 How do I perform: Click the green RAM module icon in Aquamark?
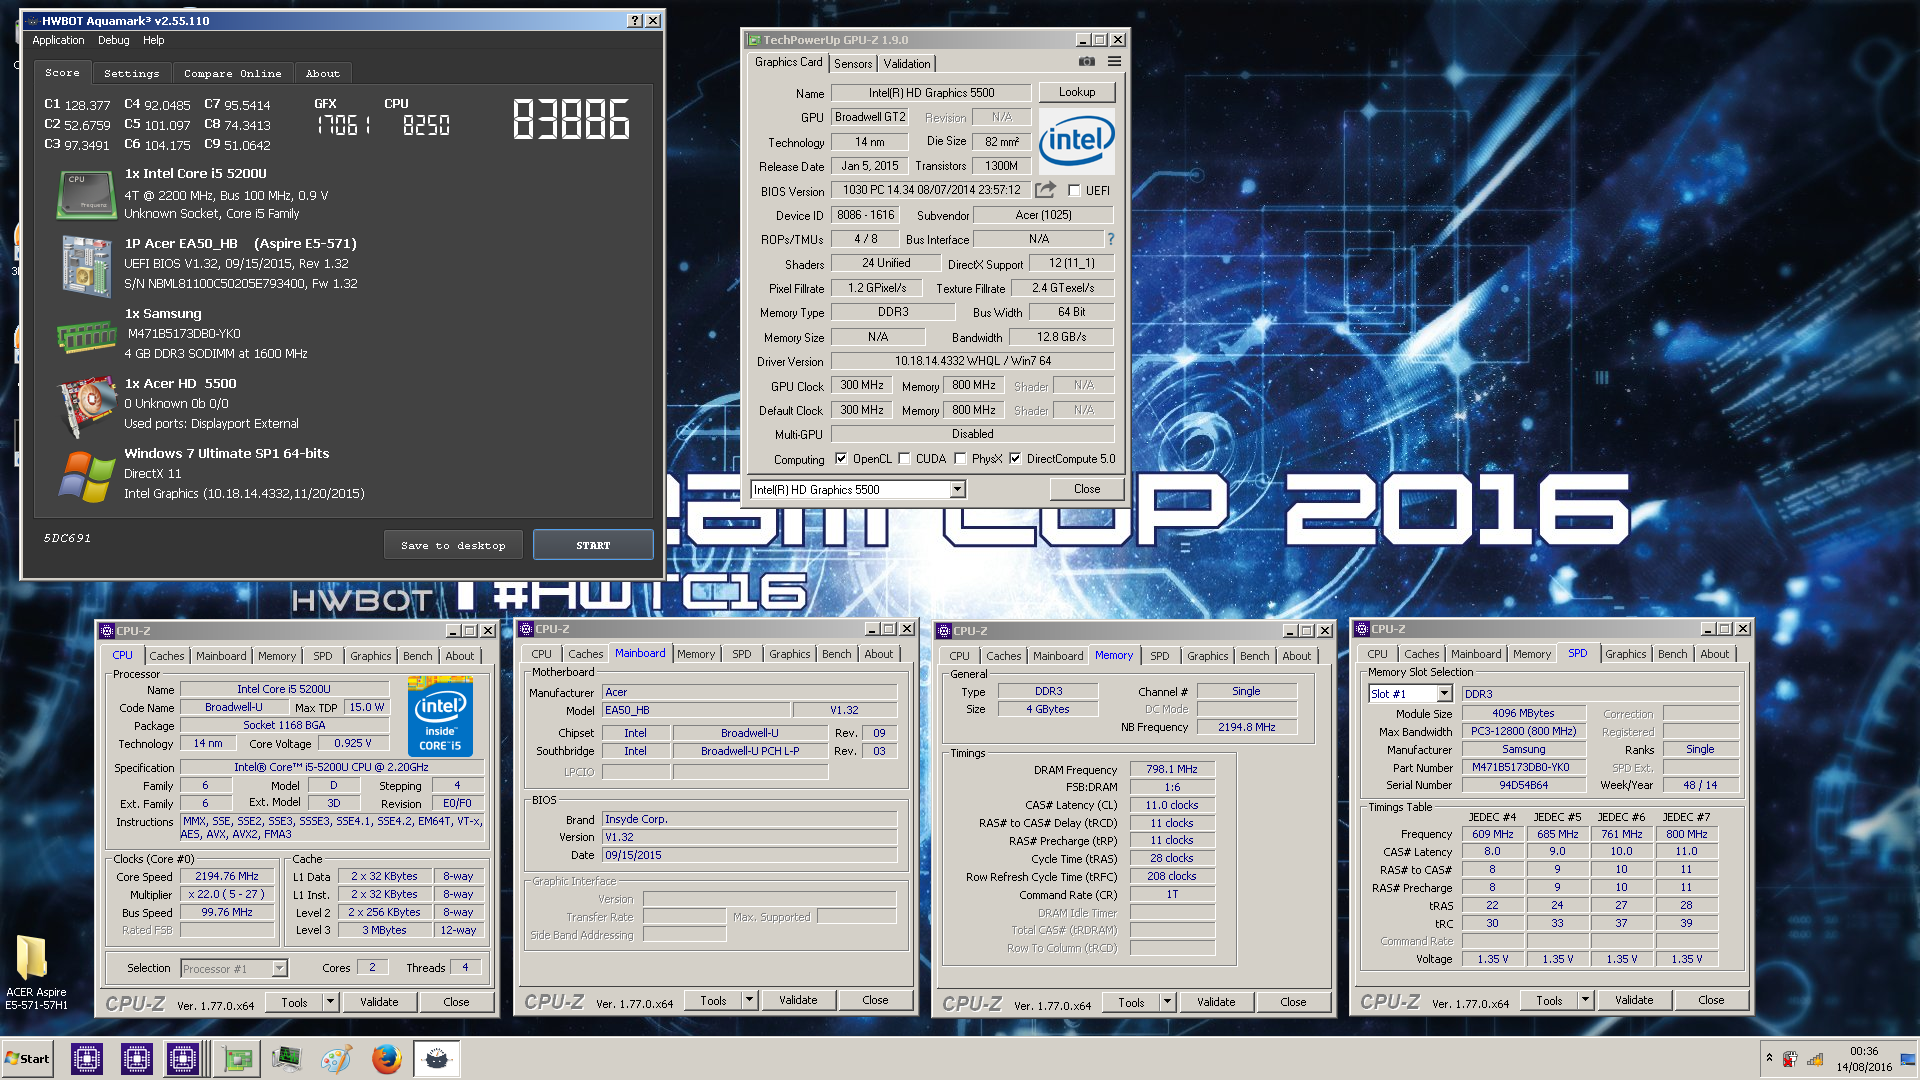click(x=86, y=337)
